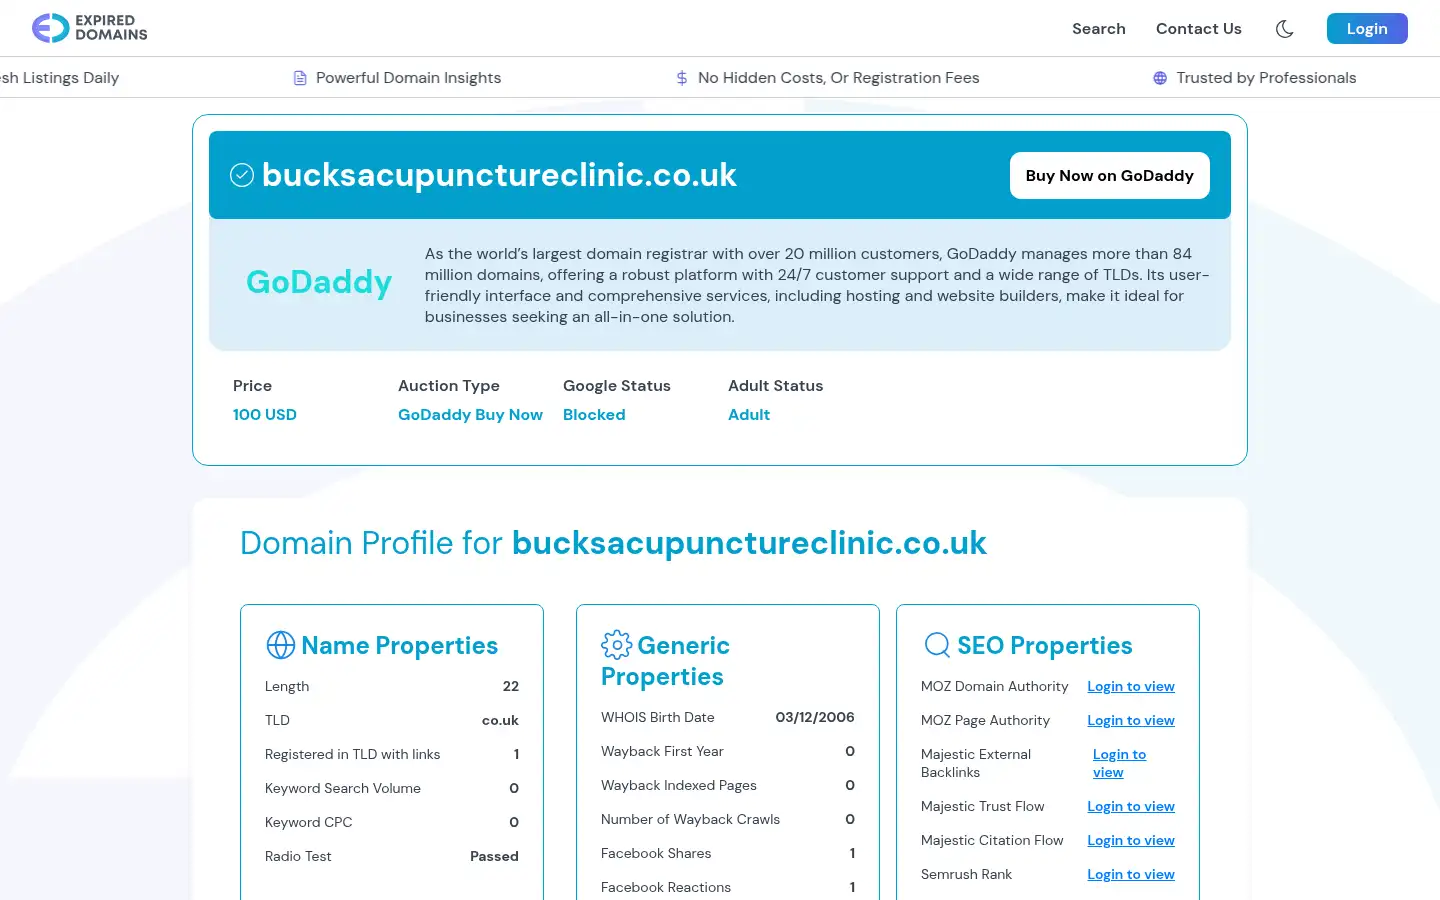This screenshot has height=900, width=1440.
Task: Click No Hidden Costs, Or Registration Fees text
Action: 838,78
